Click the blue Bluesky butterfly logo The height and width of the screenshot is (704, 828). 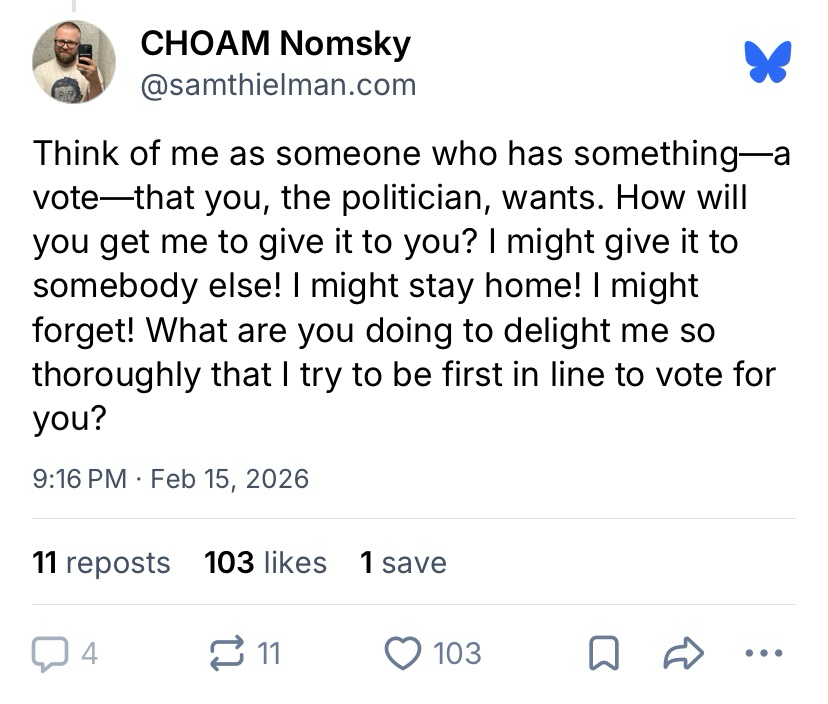click(768, 62)
